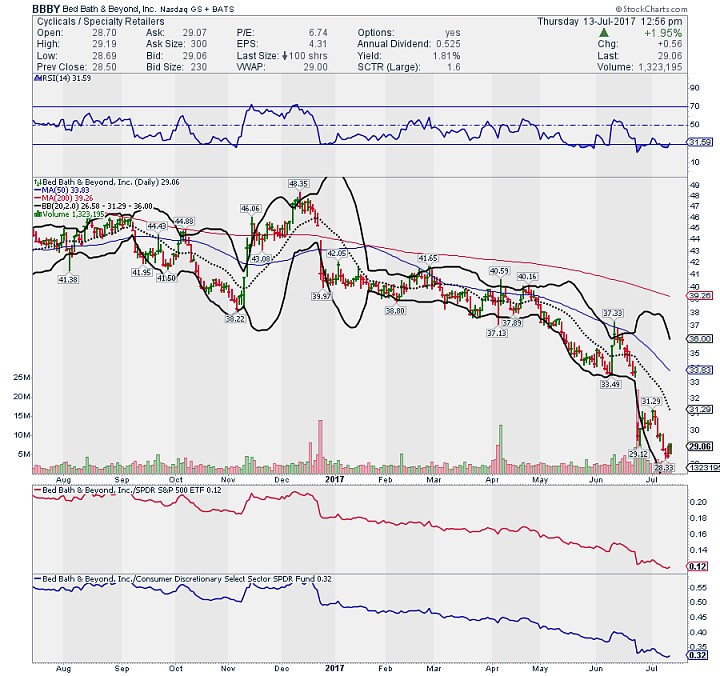
Task: Click the 38.22 price low label
Action: 235,318
